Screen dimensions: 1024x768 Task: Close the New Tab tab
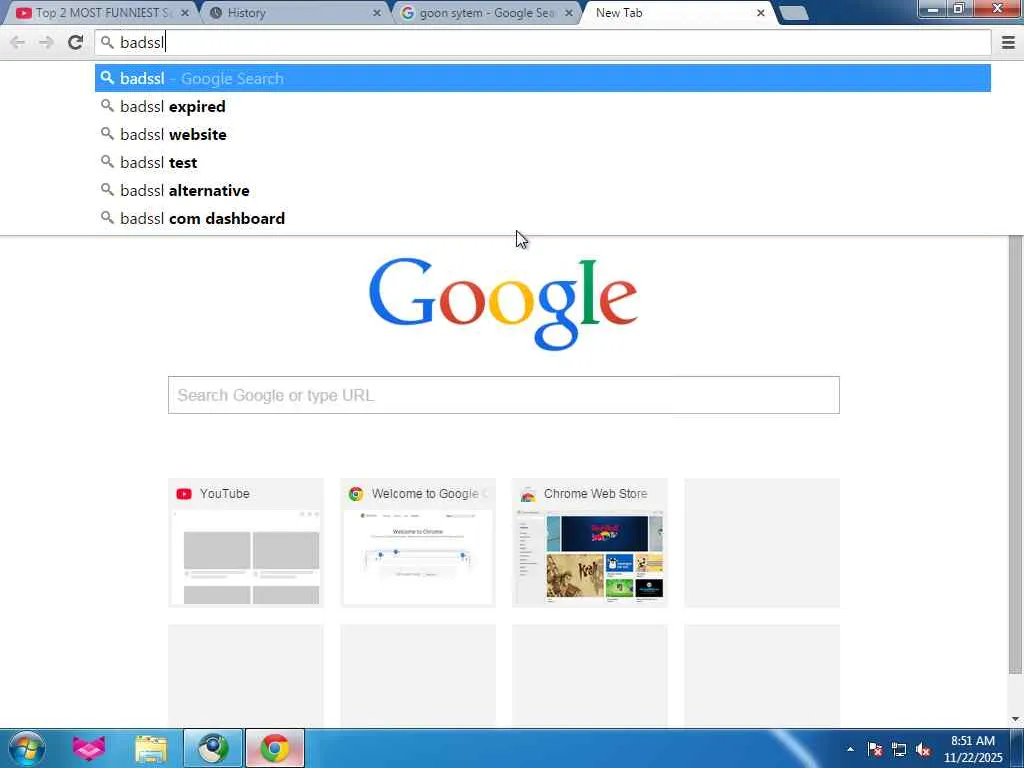tap(761, 13)
